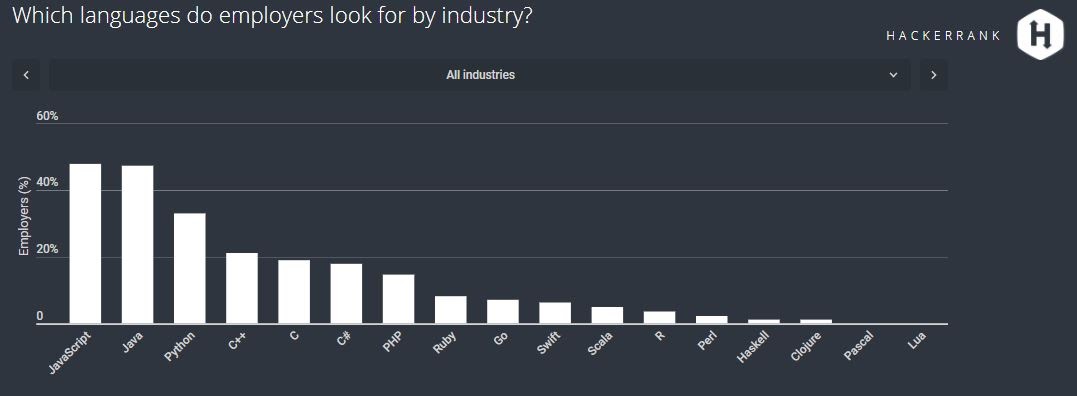Click the HackerRank hexagon logo icon
The width and height of the screenshot is (1077, 396).
[x=1040, y=34]
